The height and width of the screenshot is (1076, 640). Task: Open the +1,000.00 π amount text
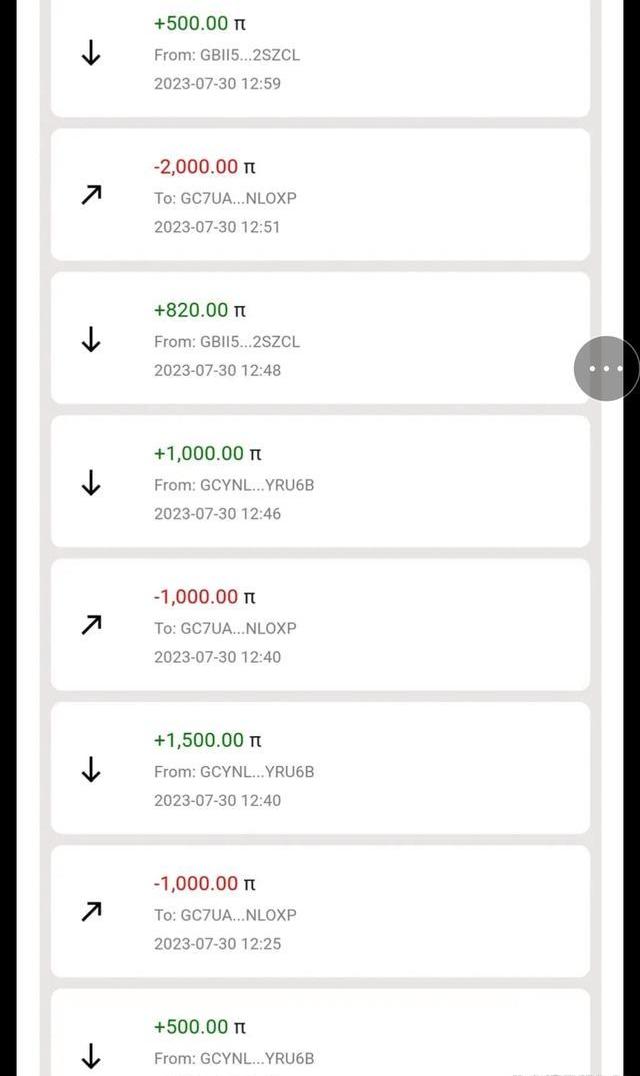pyautogui.click(x=207, y=453)
